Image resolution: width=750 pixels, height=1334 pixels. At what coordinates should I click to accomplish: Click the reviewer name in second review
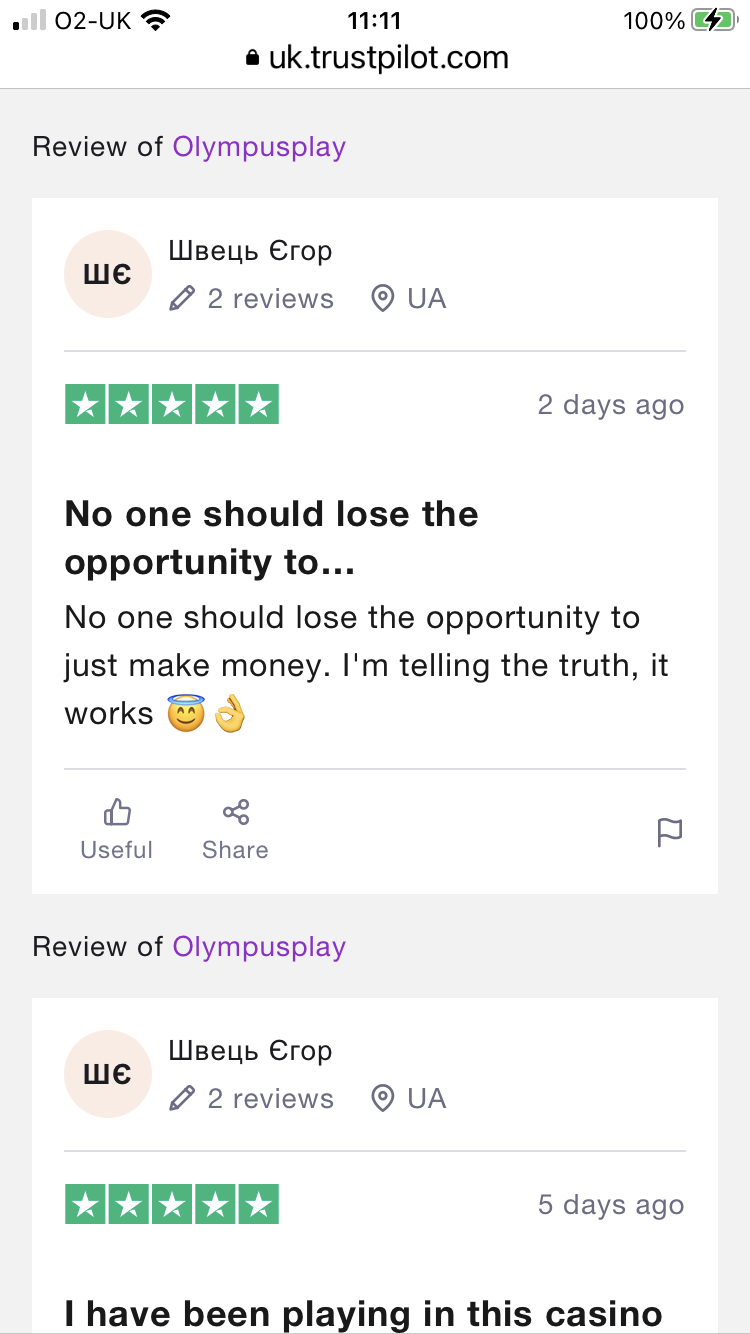[250, 1051]
